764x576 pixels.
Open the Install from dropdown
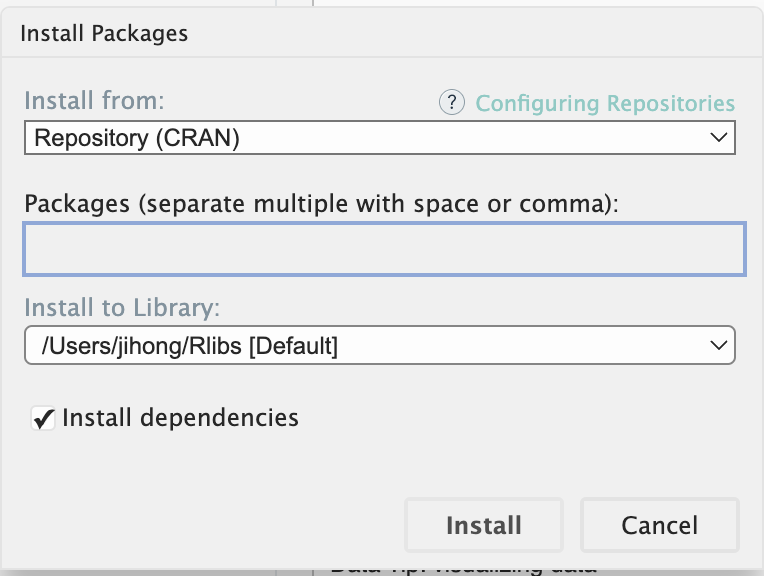[x=379, y=138]
